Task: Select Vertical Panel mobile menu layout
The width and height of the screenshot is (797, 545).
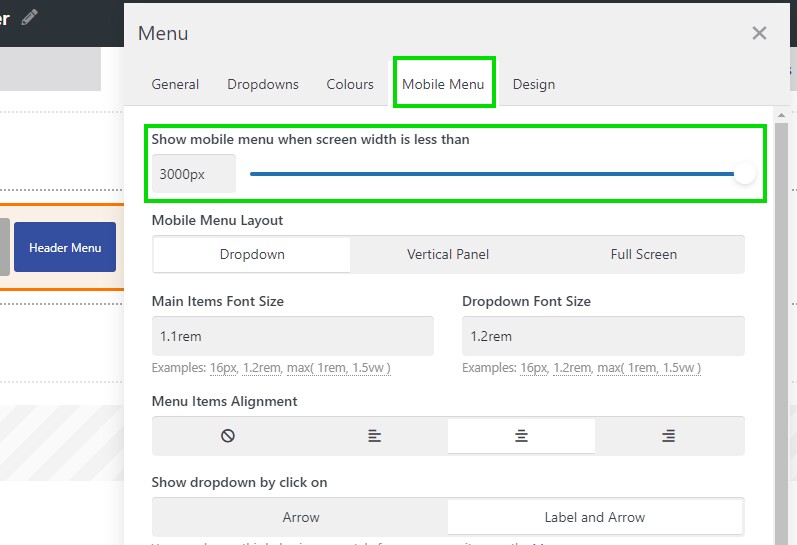Action: (x=448, y=254)
